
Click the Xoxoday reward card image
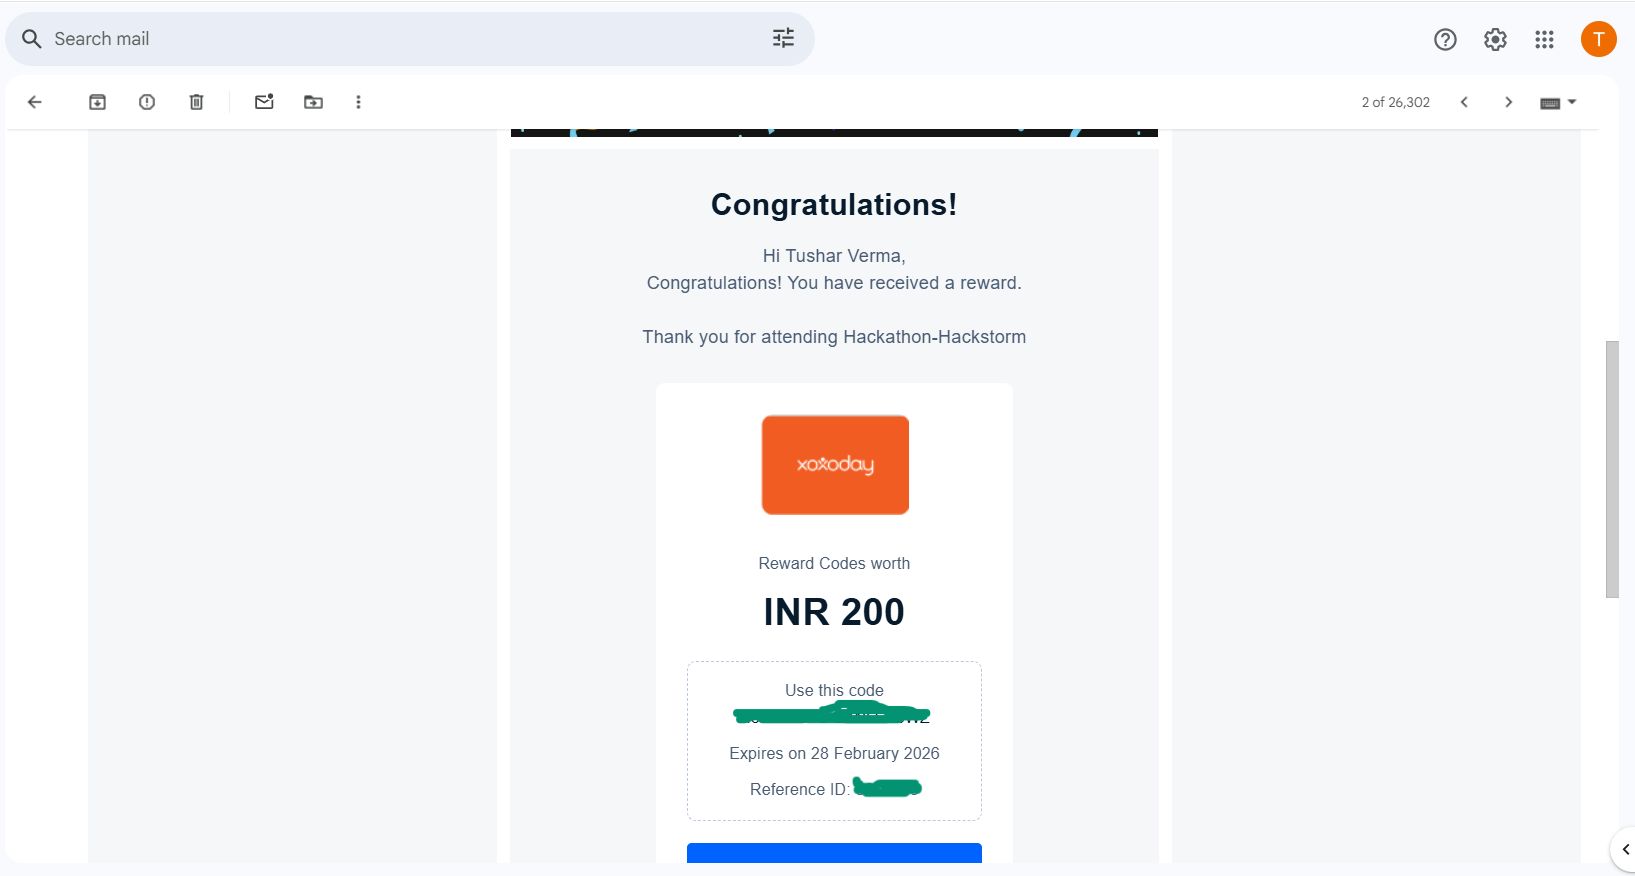[835, 465]
